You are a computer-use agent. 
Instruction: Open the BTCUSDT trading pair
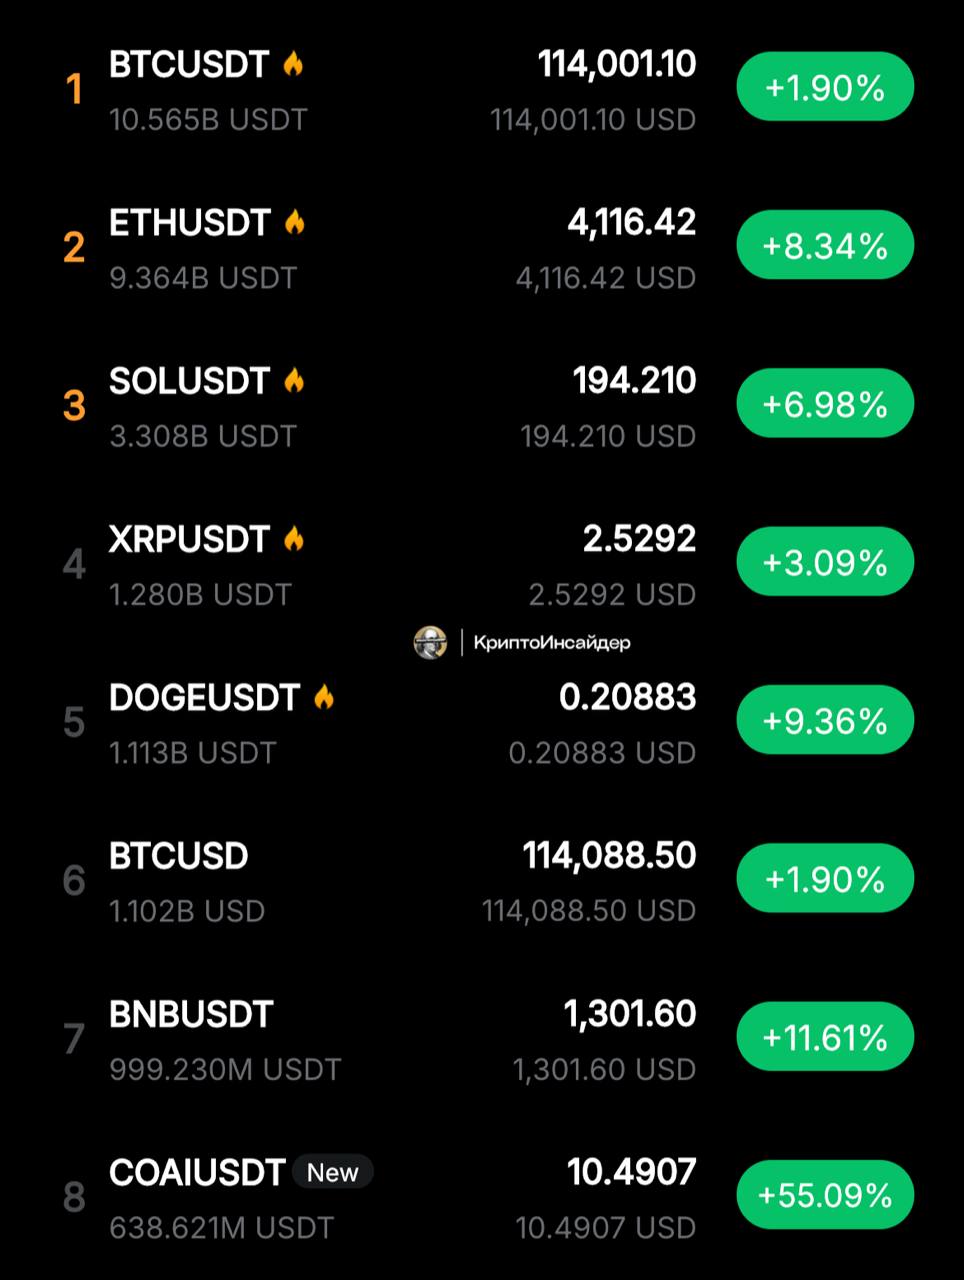[x=189, y=65]
